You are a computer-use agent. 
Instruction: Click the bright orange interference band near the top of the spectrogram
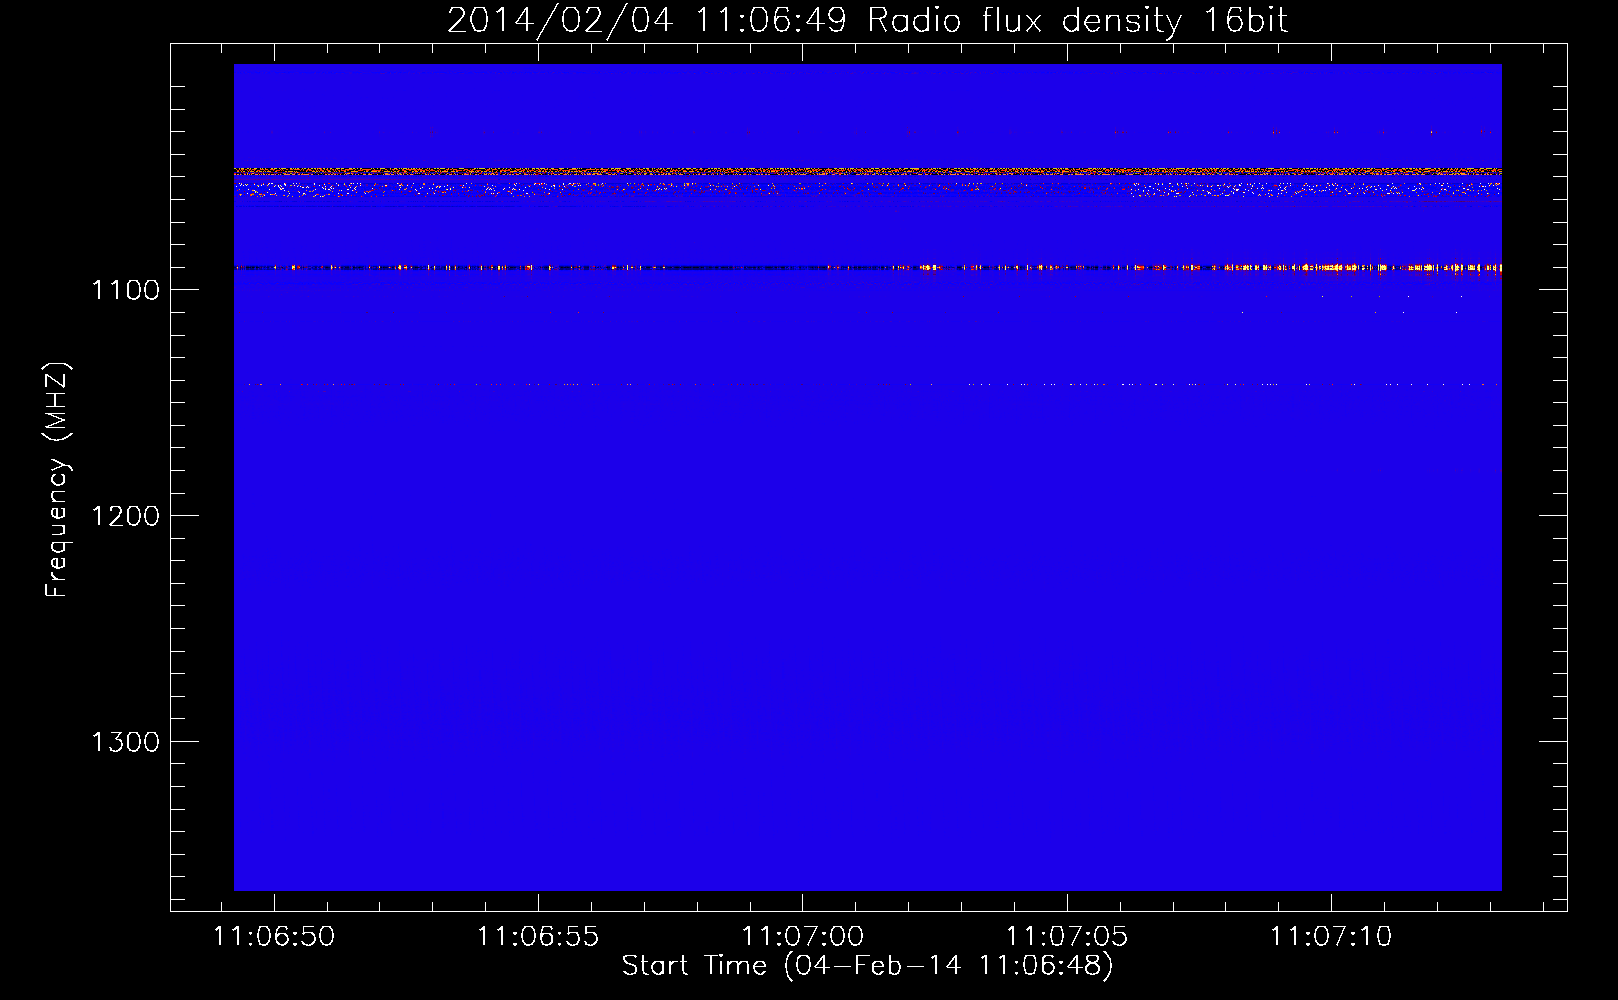tap(867, 172)
